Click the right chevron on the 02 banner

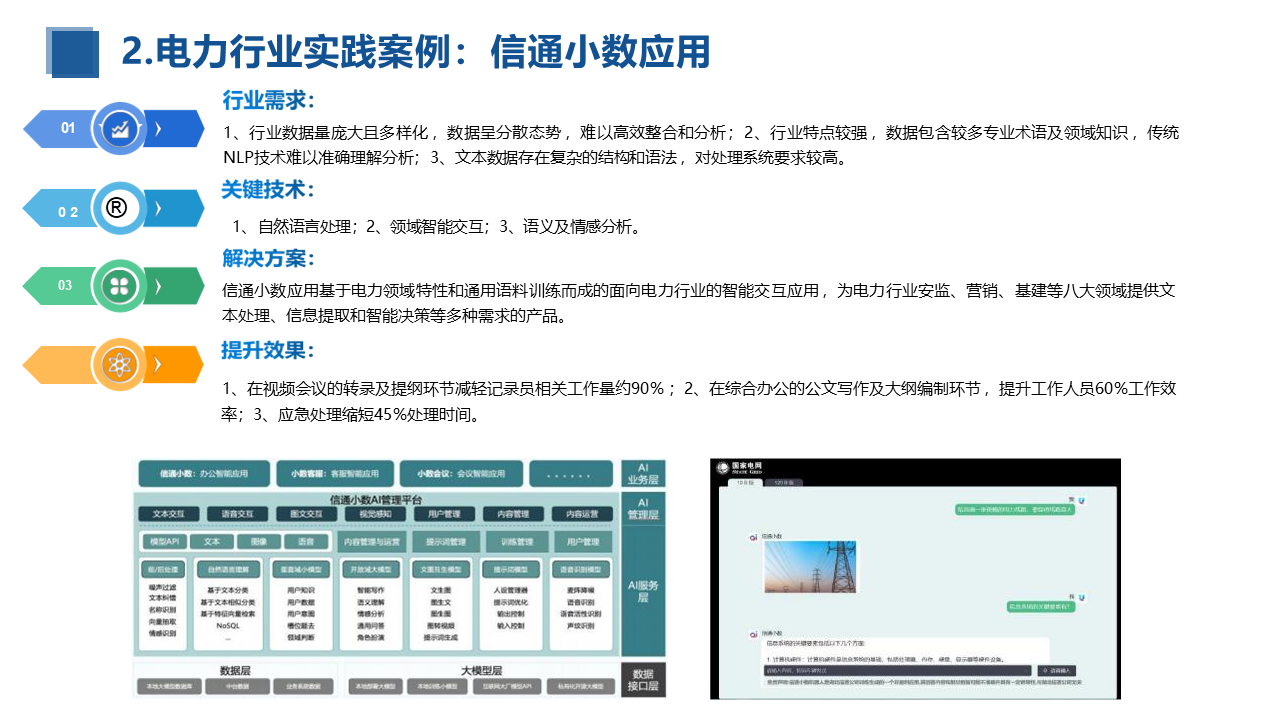(x=158, y=208)
